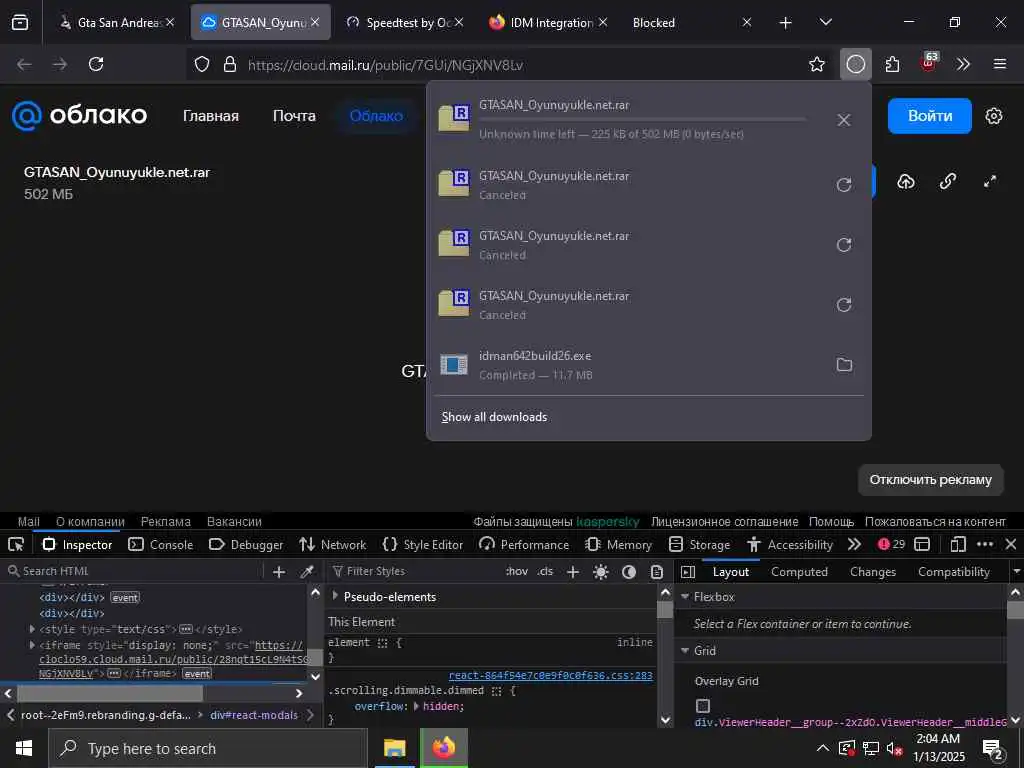1024x768 pixels.
Task: Collapse the Flexbox section
Action: [685, 597]
